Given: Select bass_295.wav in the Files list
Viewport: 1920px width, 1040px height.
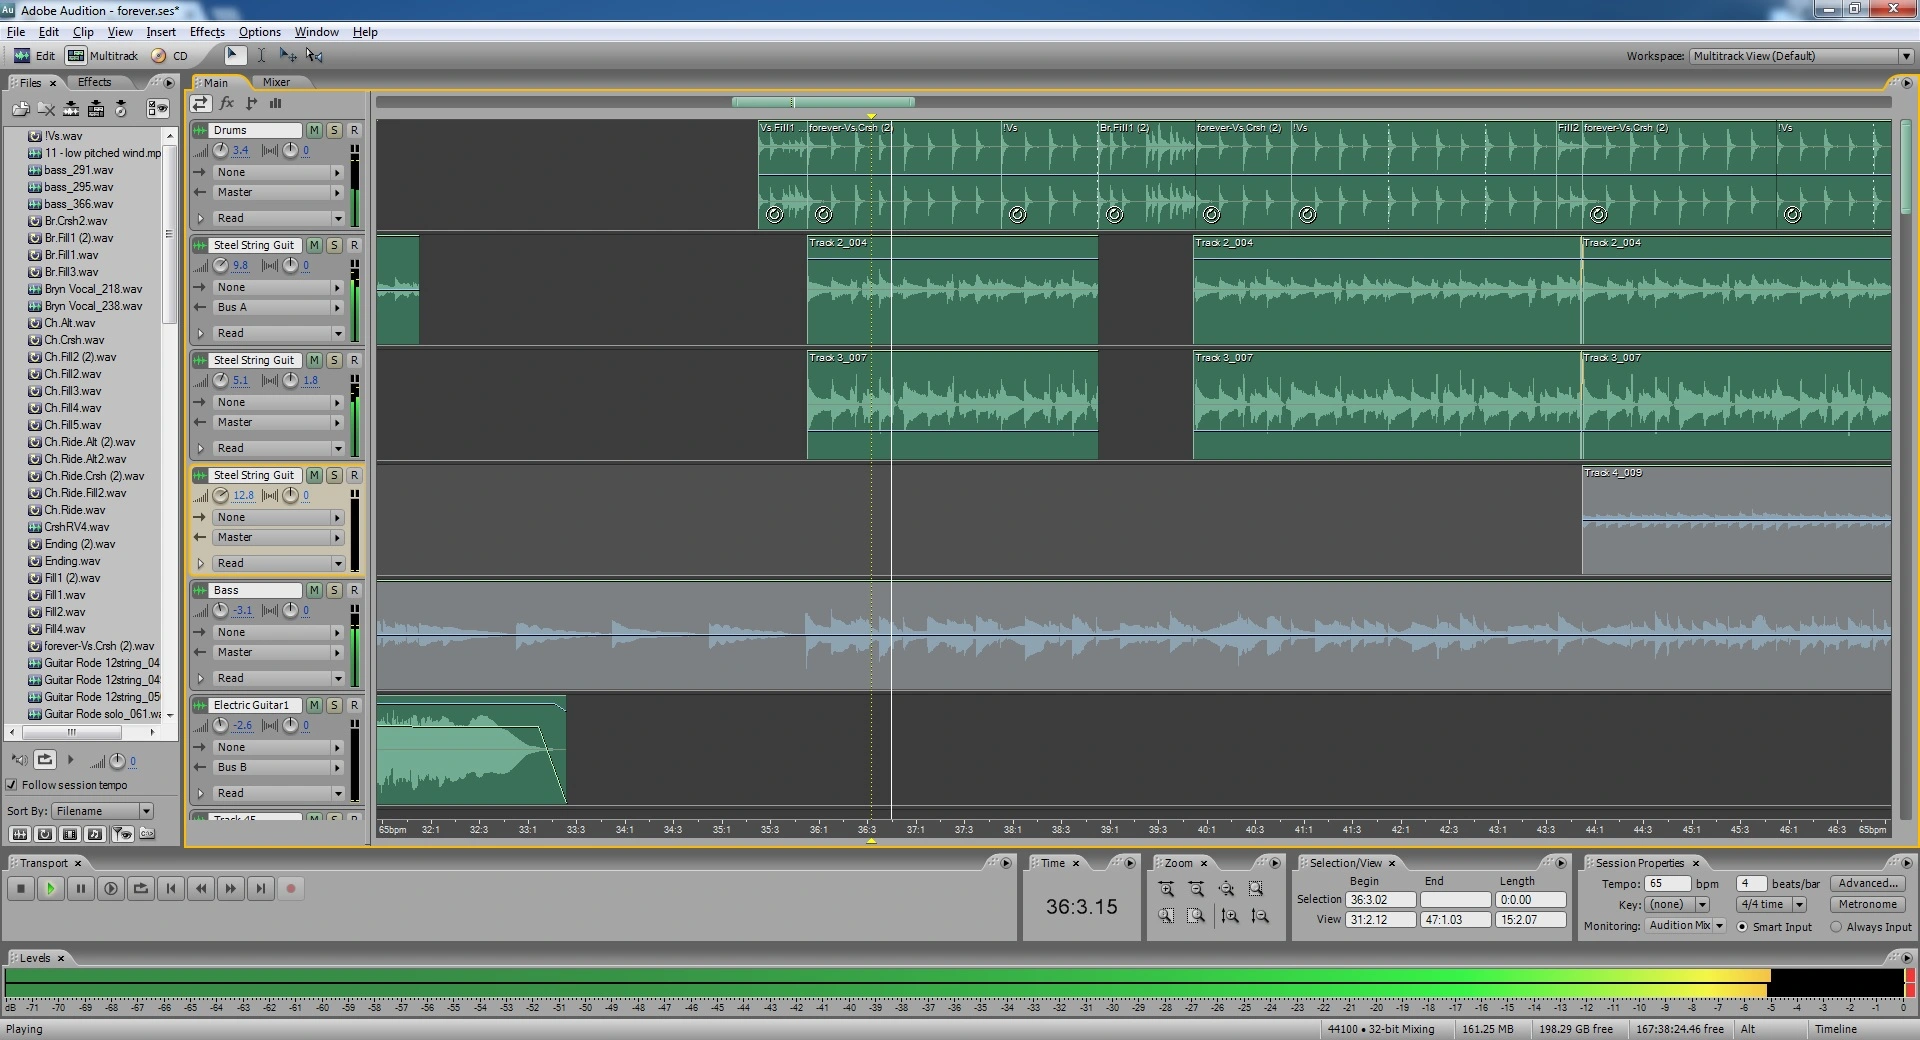Looking at the screenshot, I should tap(78, 187).
